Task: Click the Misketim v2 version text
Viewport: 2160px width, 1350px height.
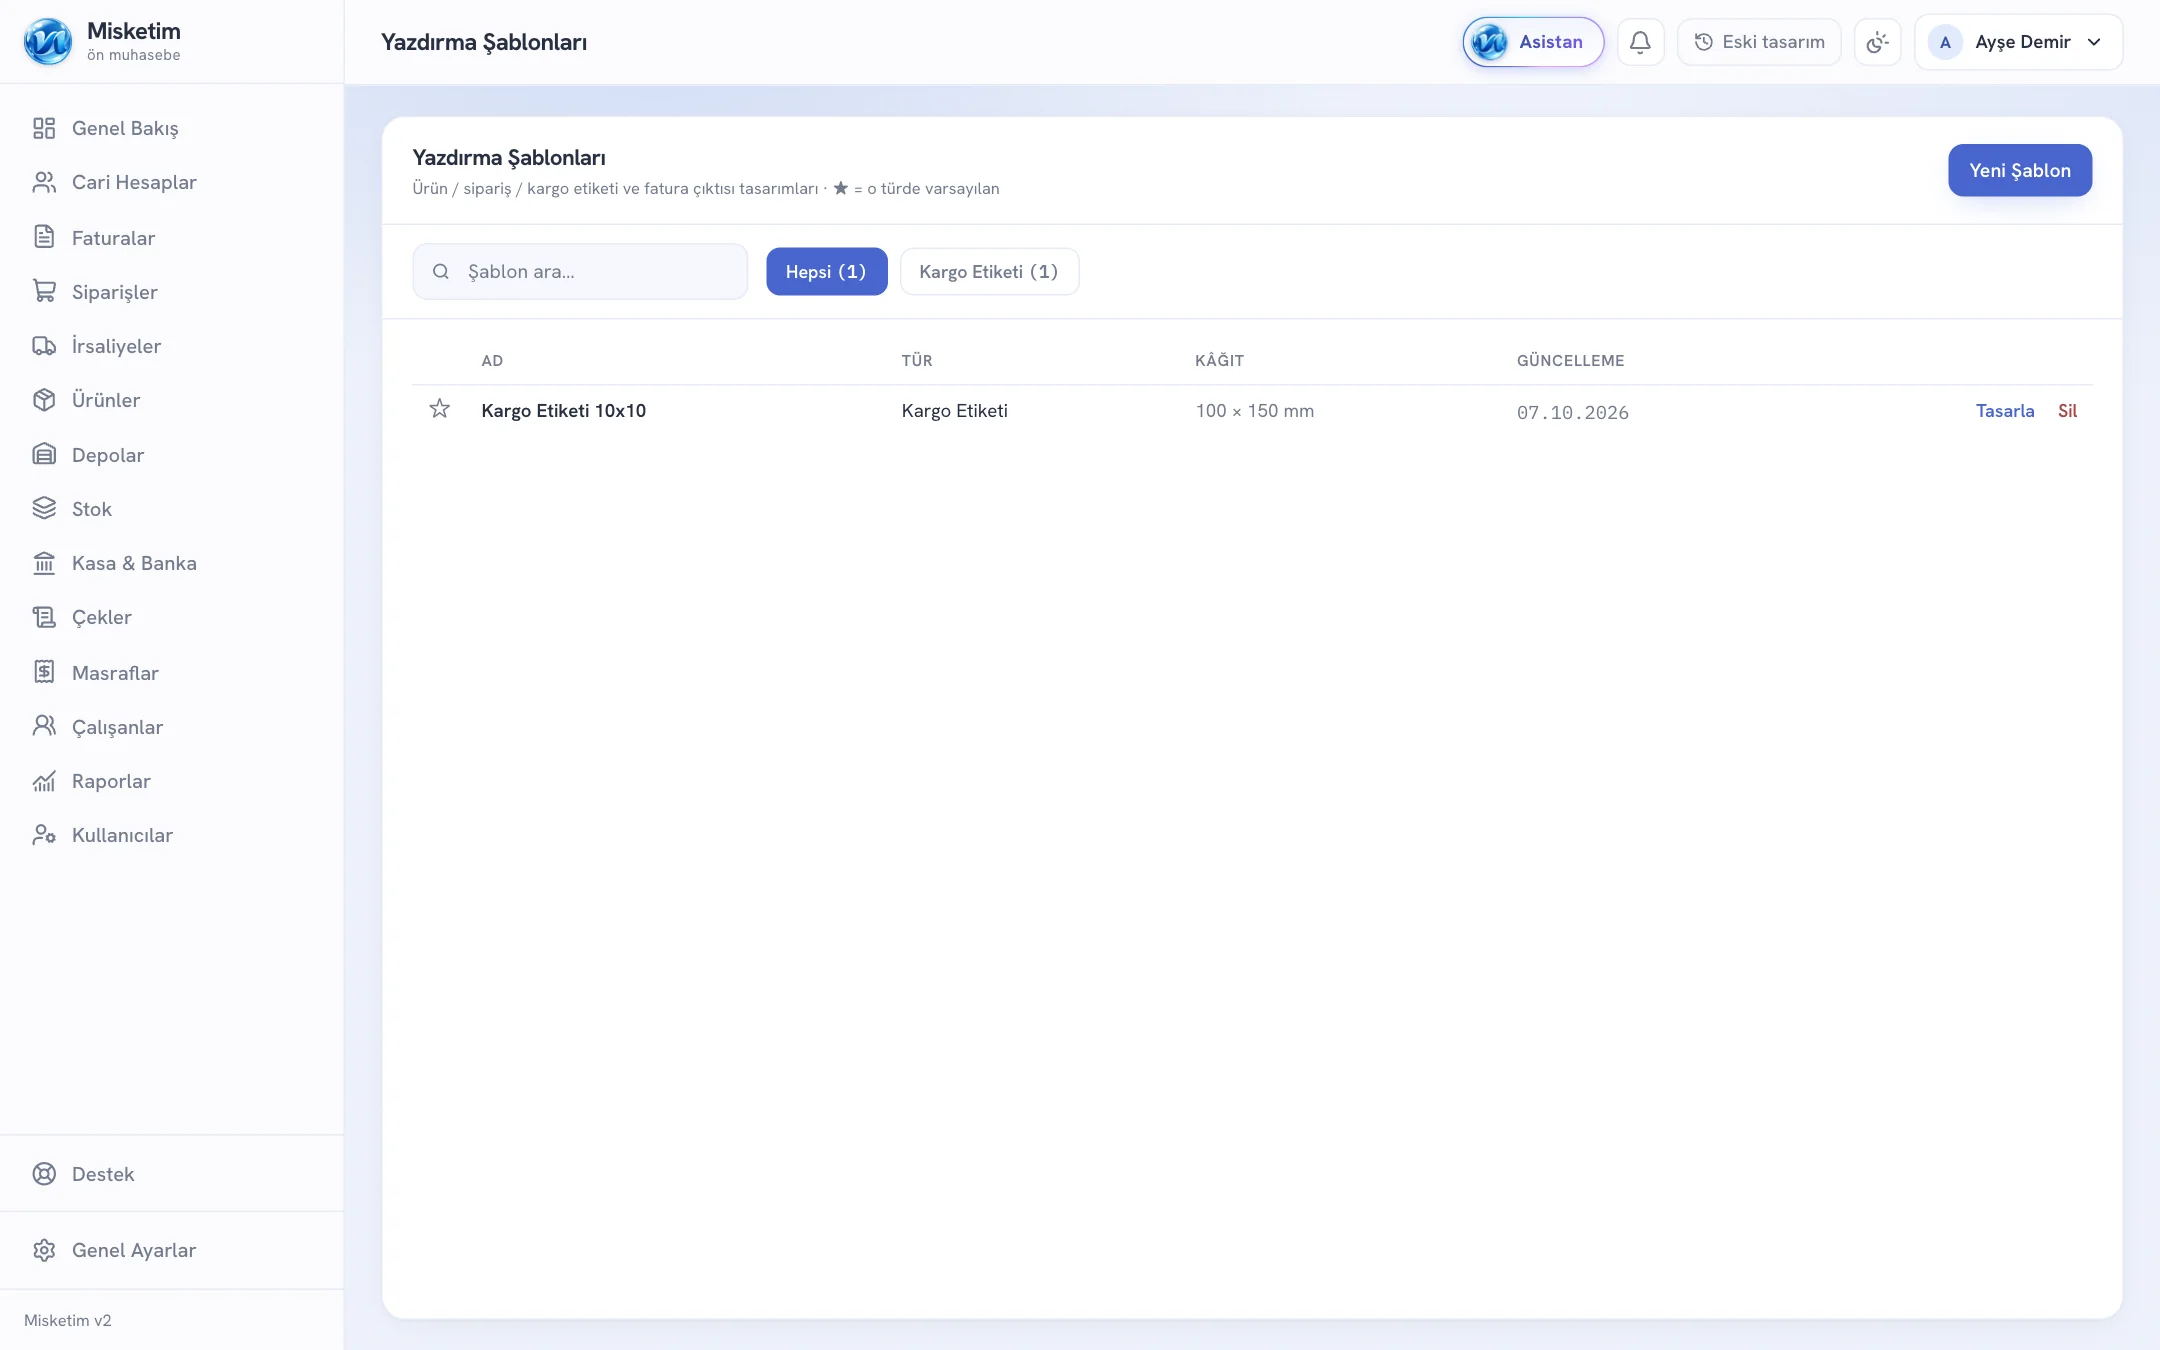Action: tap(68, 1320)
